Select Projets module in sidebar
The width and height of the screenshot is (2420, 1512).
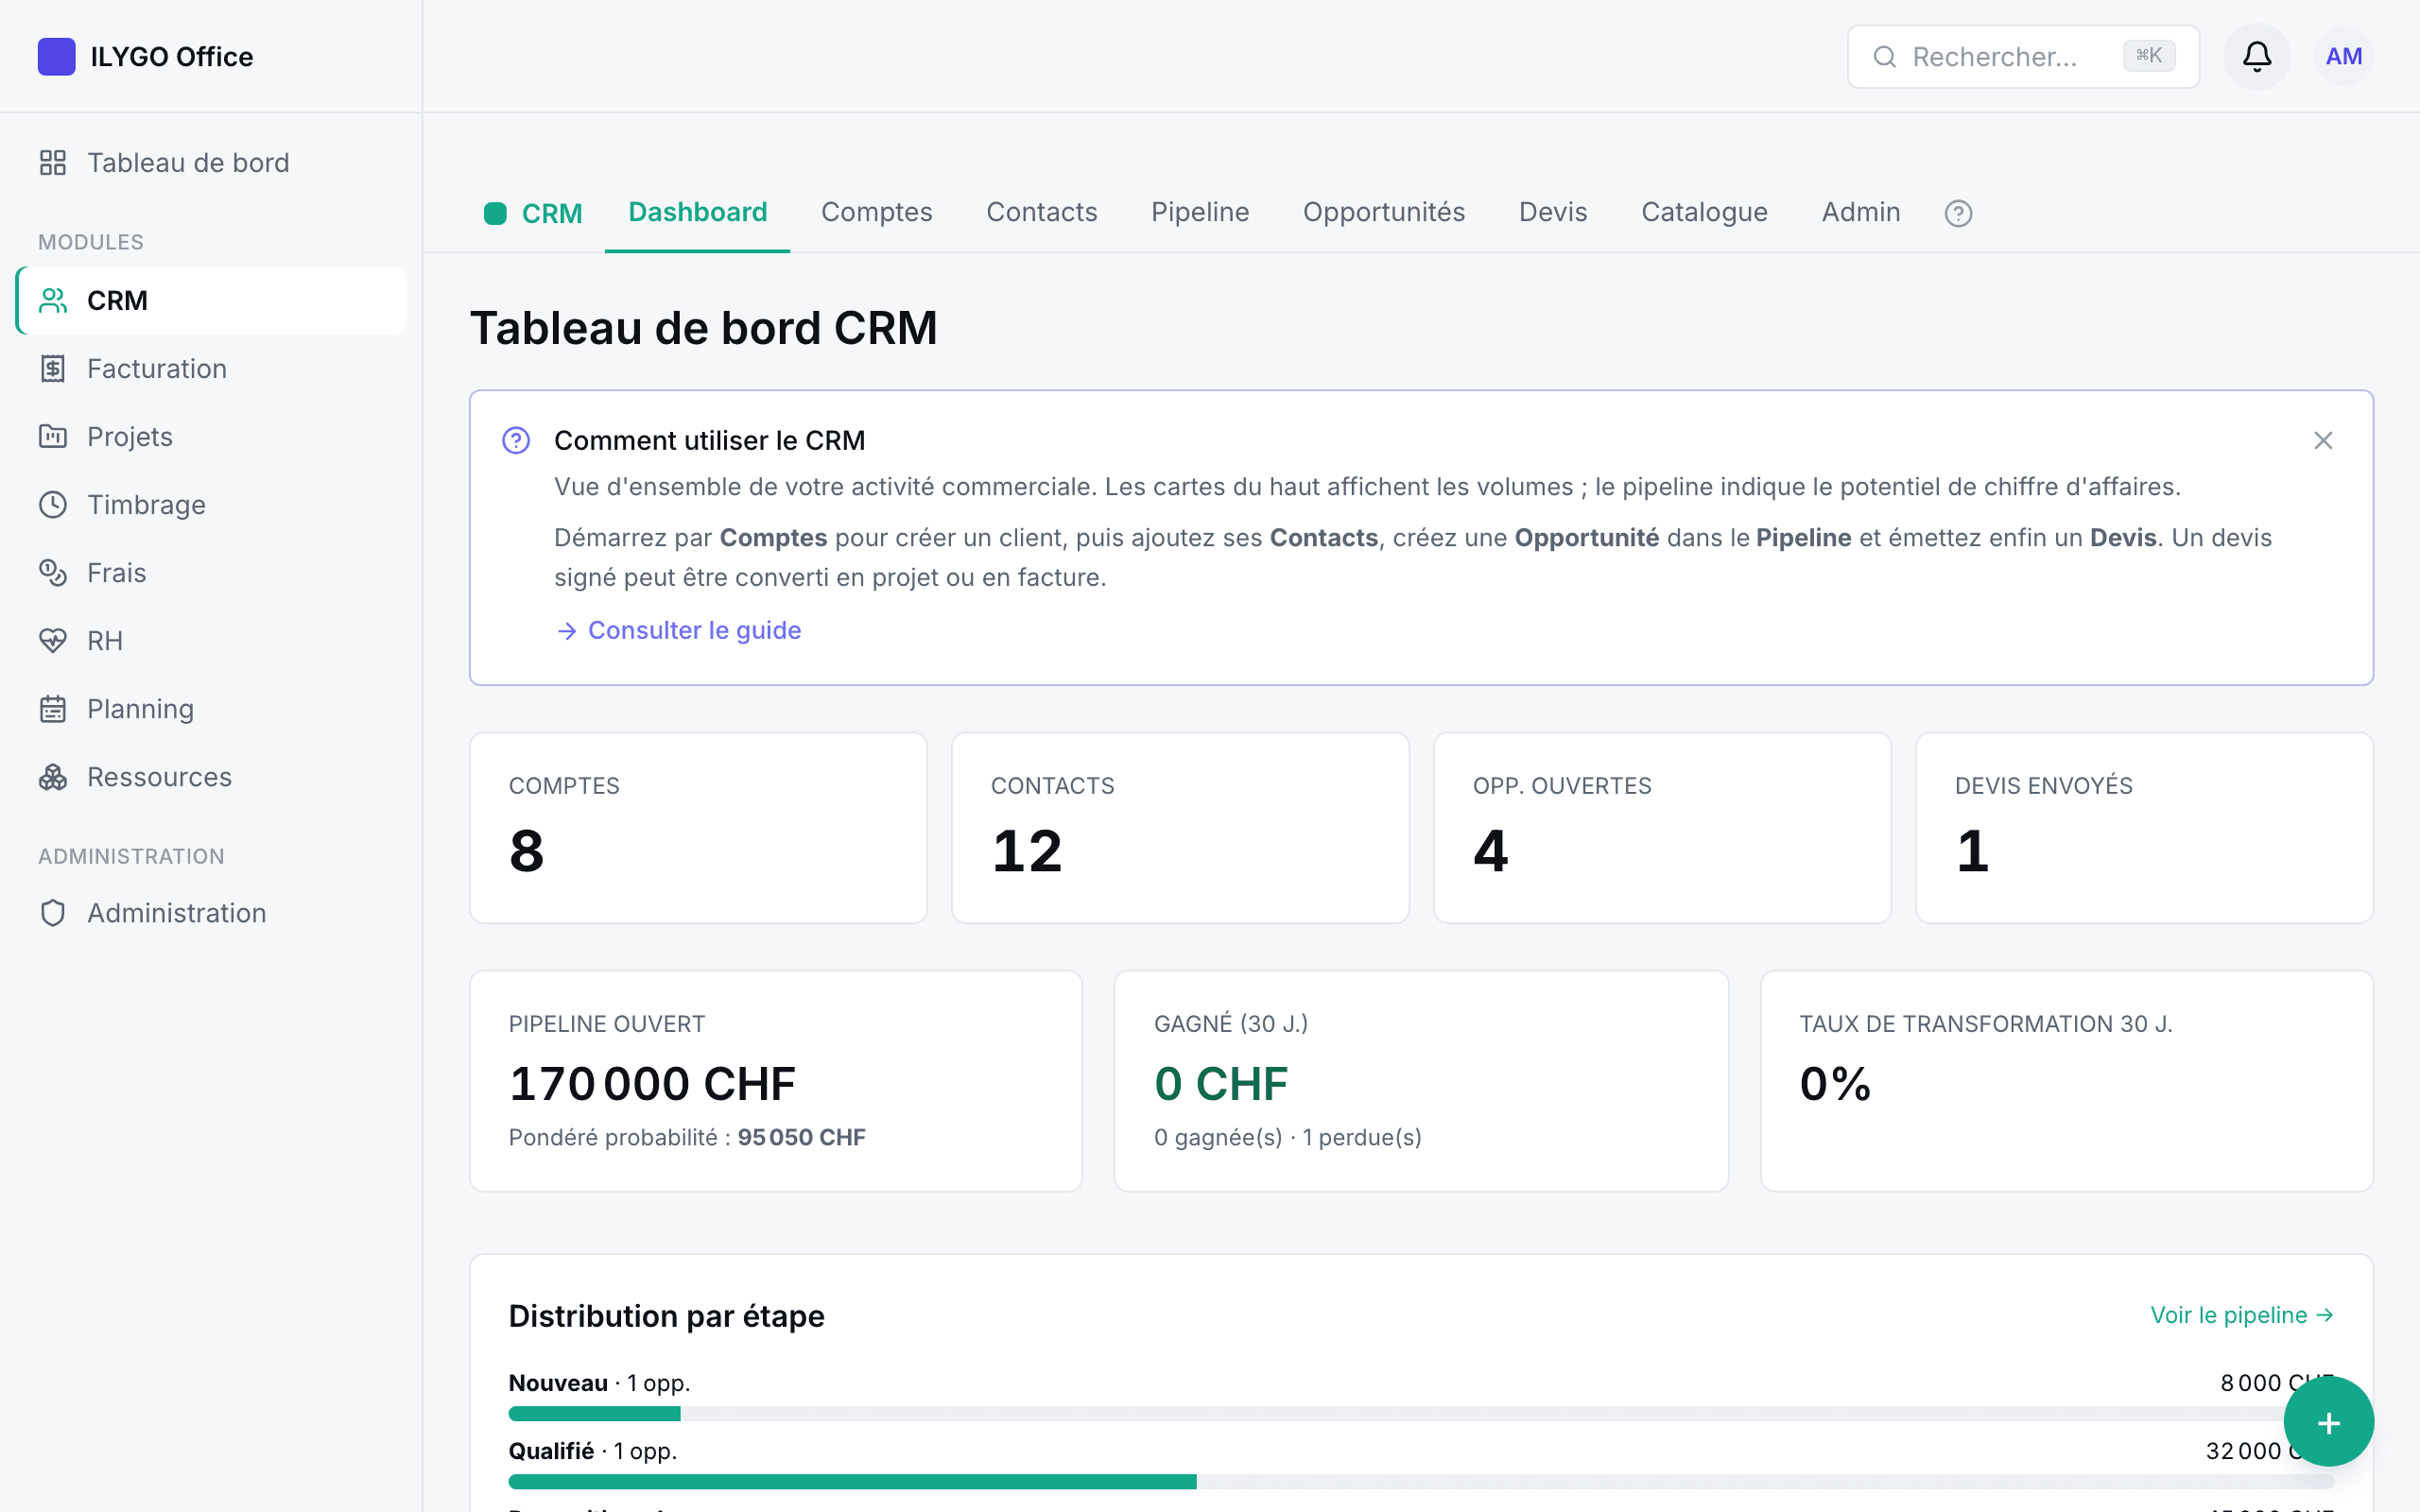[x=211, y=436]
